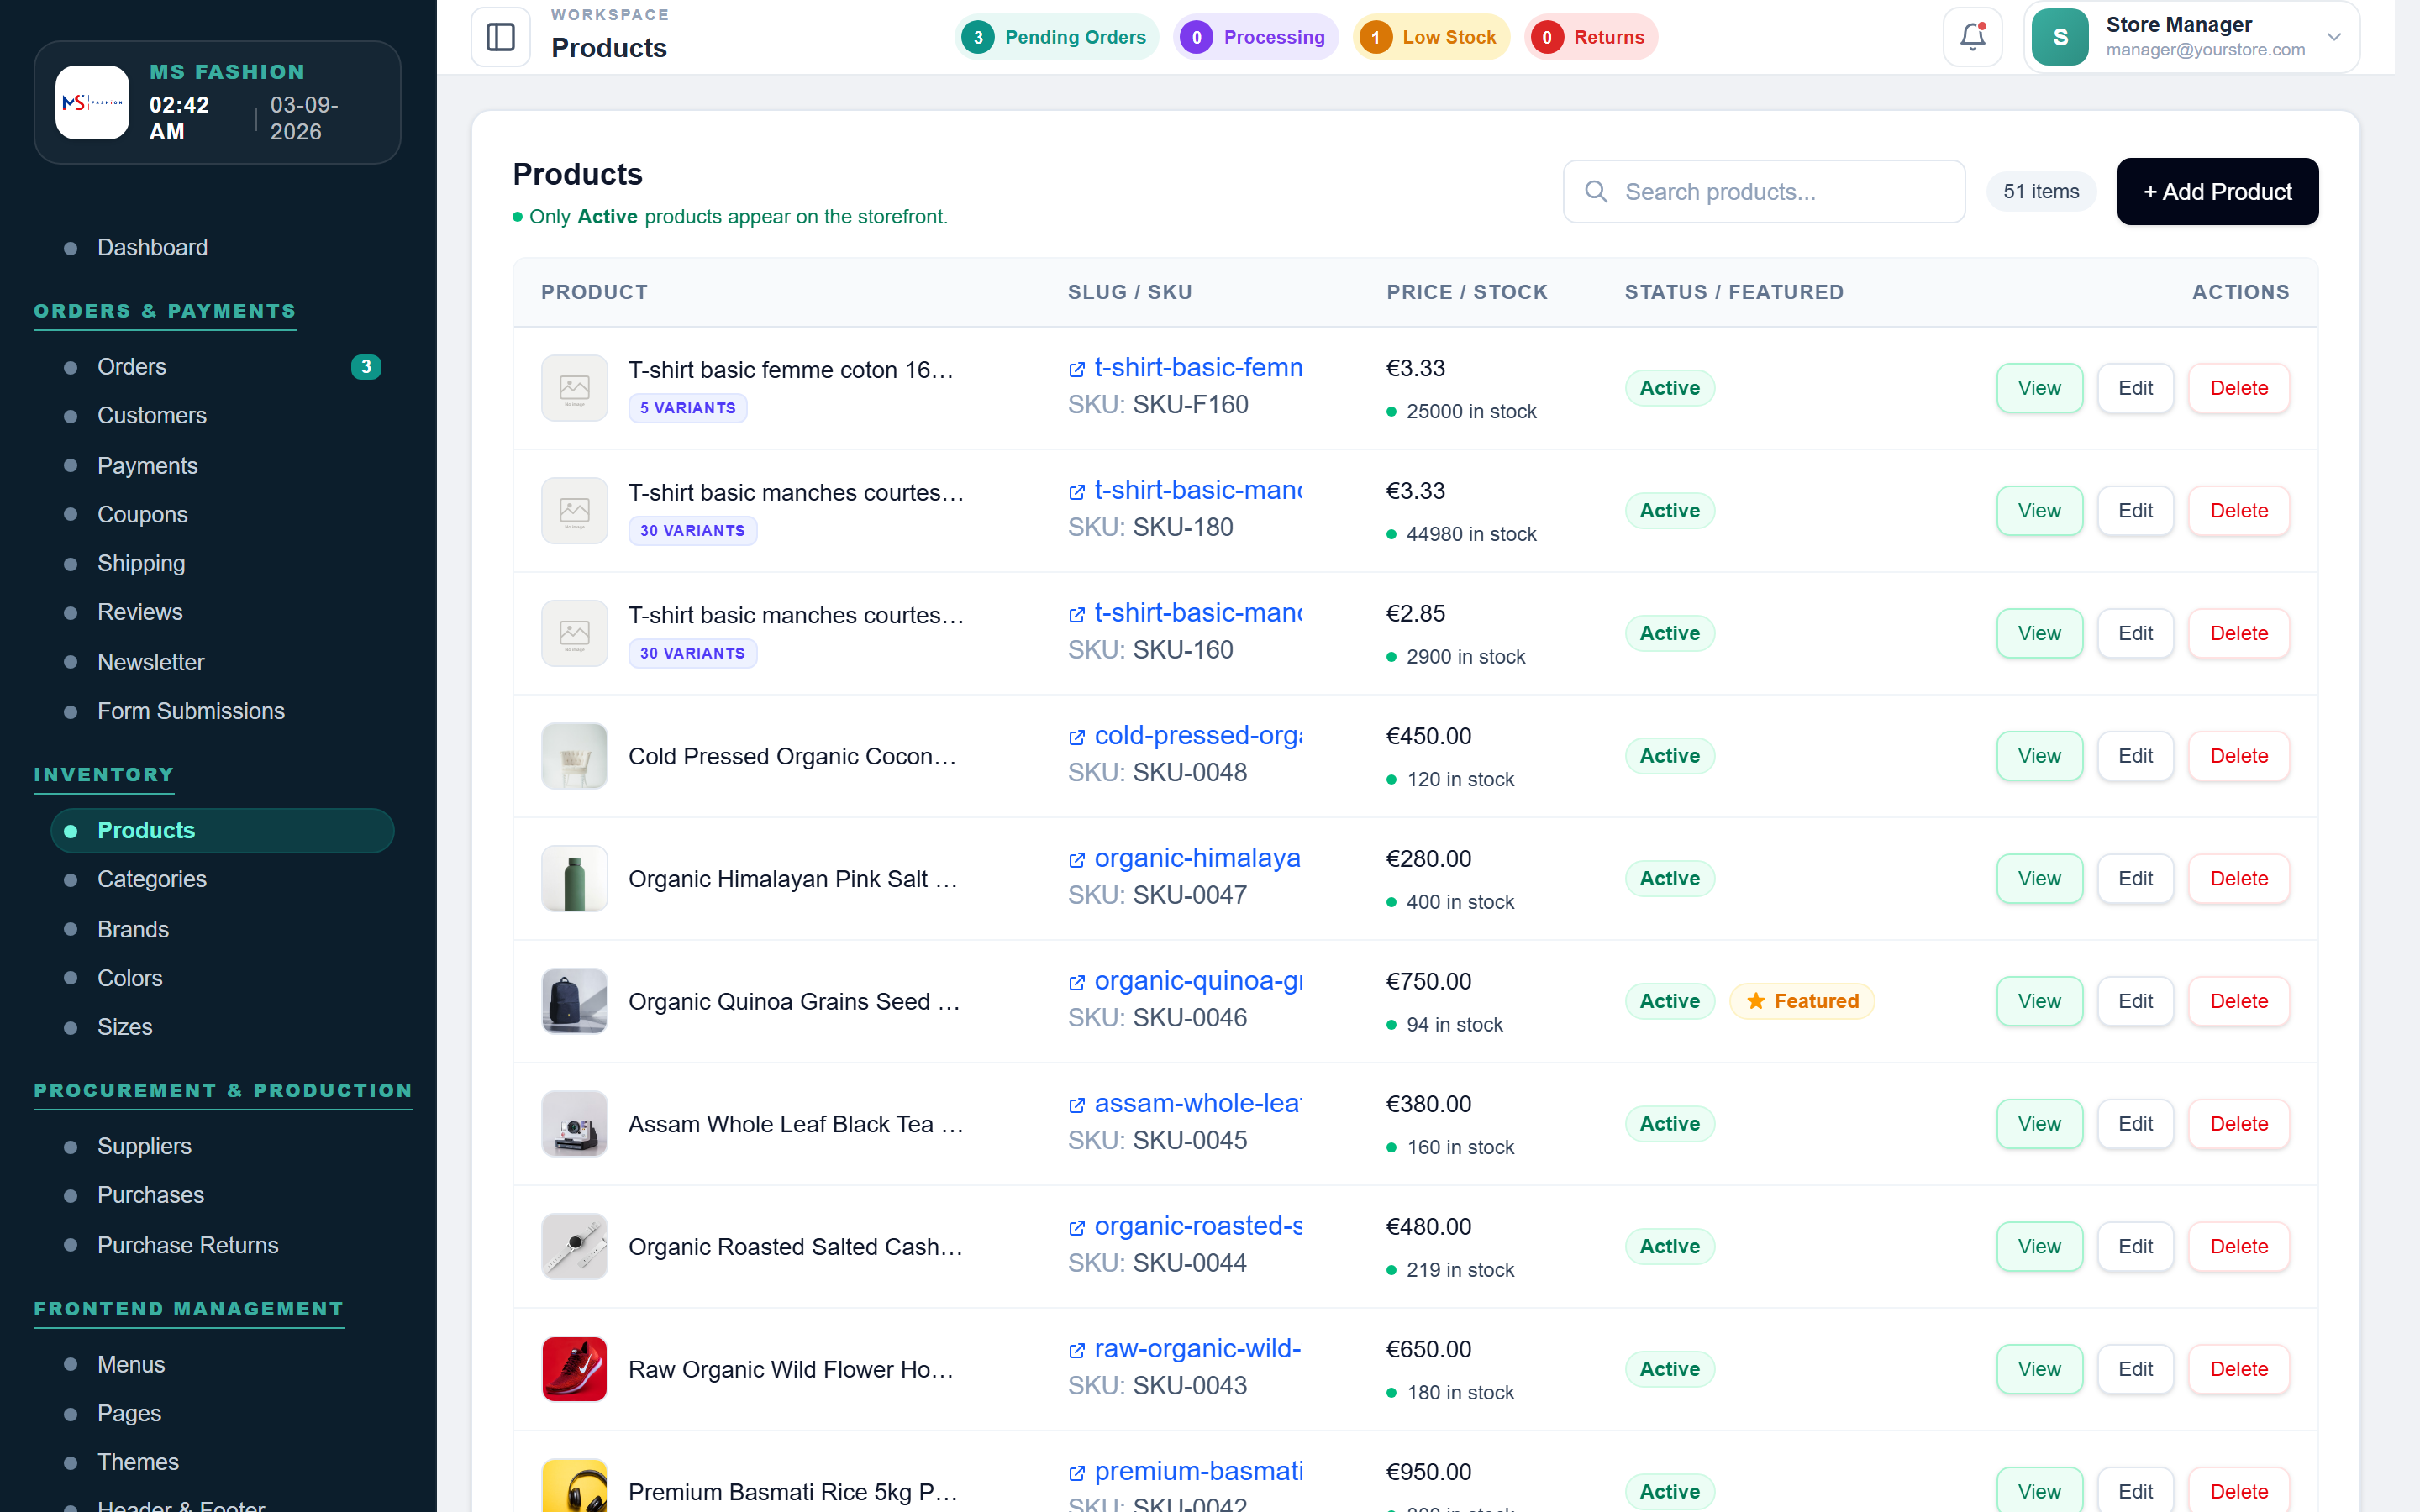
Task: Click the 51 items count label
Action: [2040, 191]
